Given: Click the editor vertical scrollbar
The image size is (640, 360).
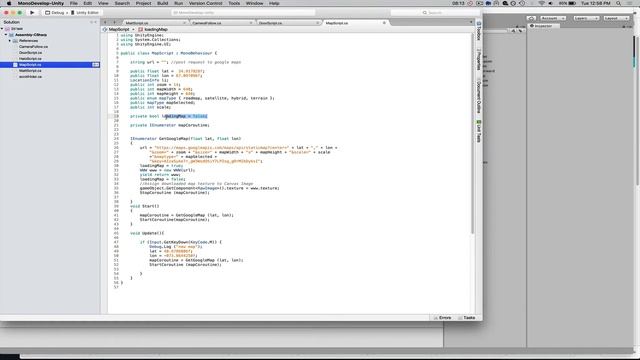Looking at the screenshot, I should 473,133.
